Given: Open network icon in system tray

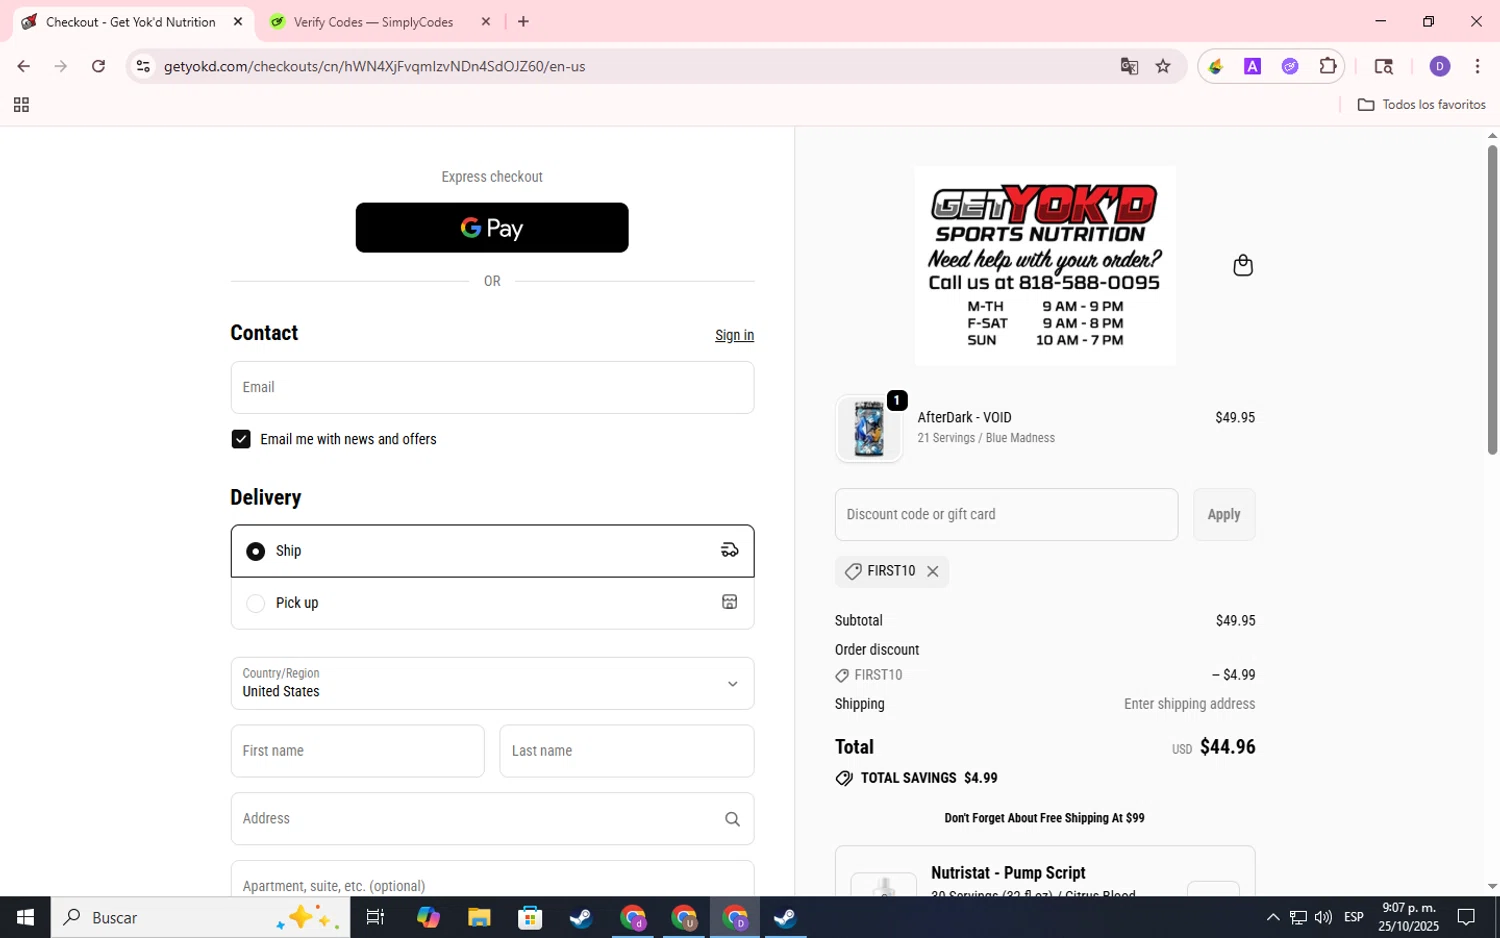Looking at the screenshot, I should click(1298, 917).
